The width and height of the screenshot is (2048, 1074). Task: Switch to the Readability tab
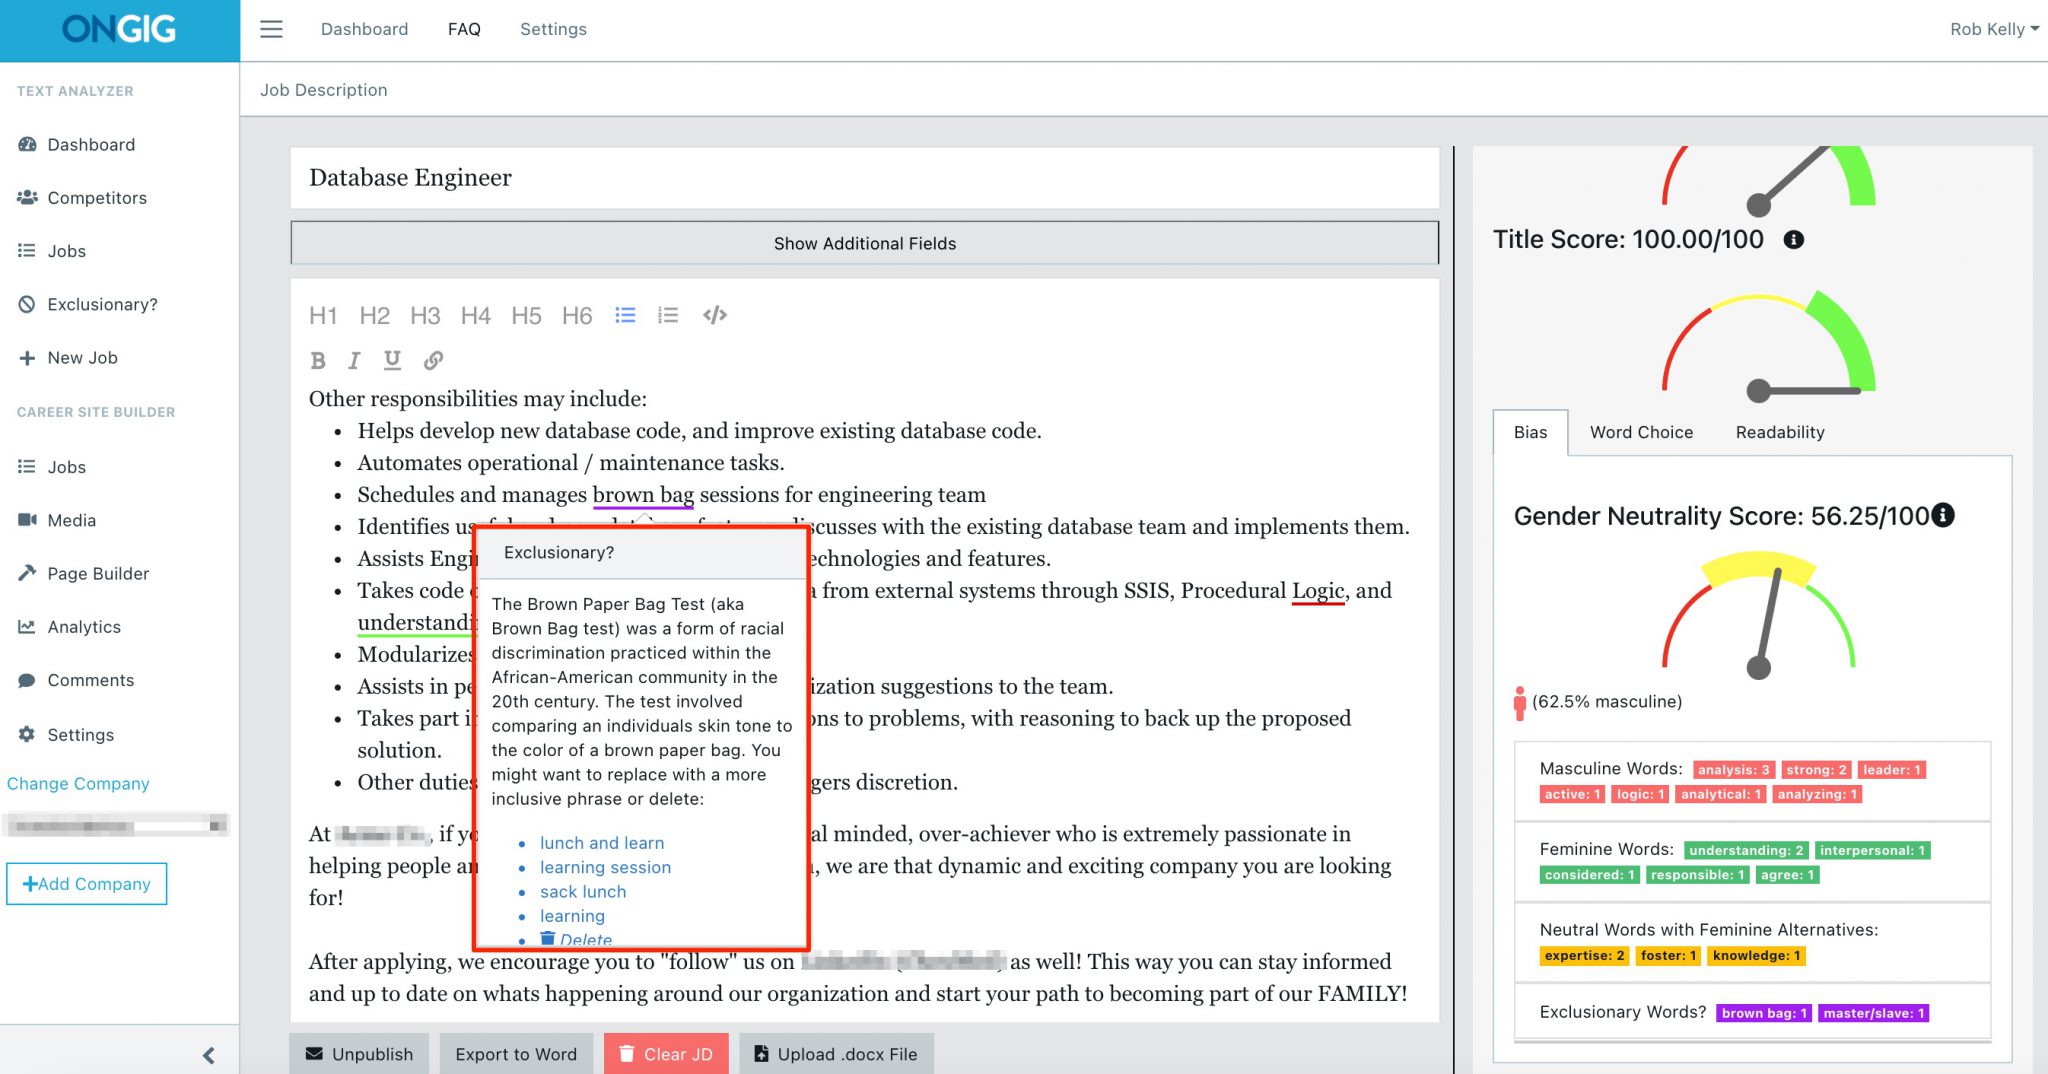(x=1779, y=432)
